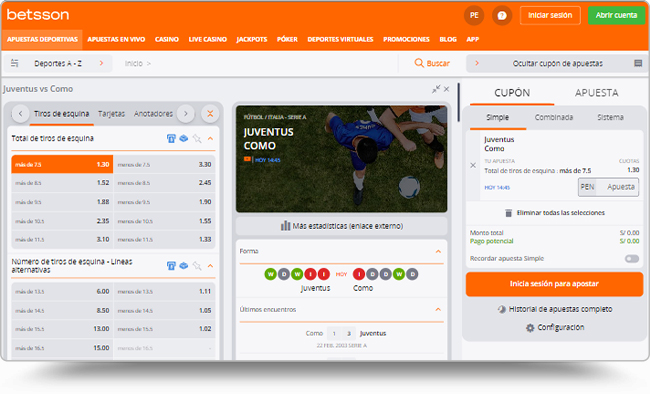Open the Casino menu item

click(x=167, y=39)
